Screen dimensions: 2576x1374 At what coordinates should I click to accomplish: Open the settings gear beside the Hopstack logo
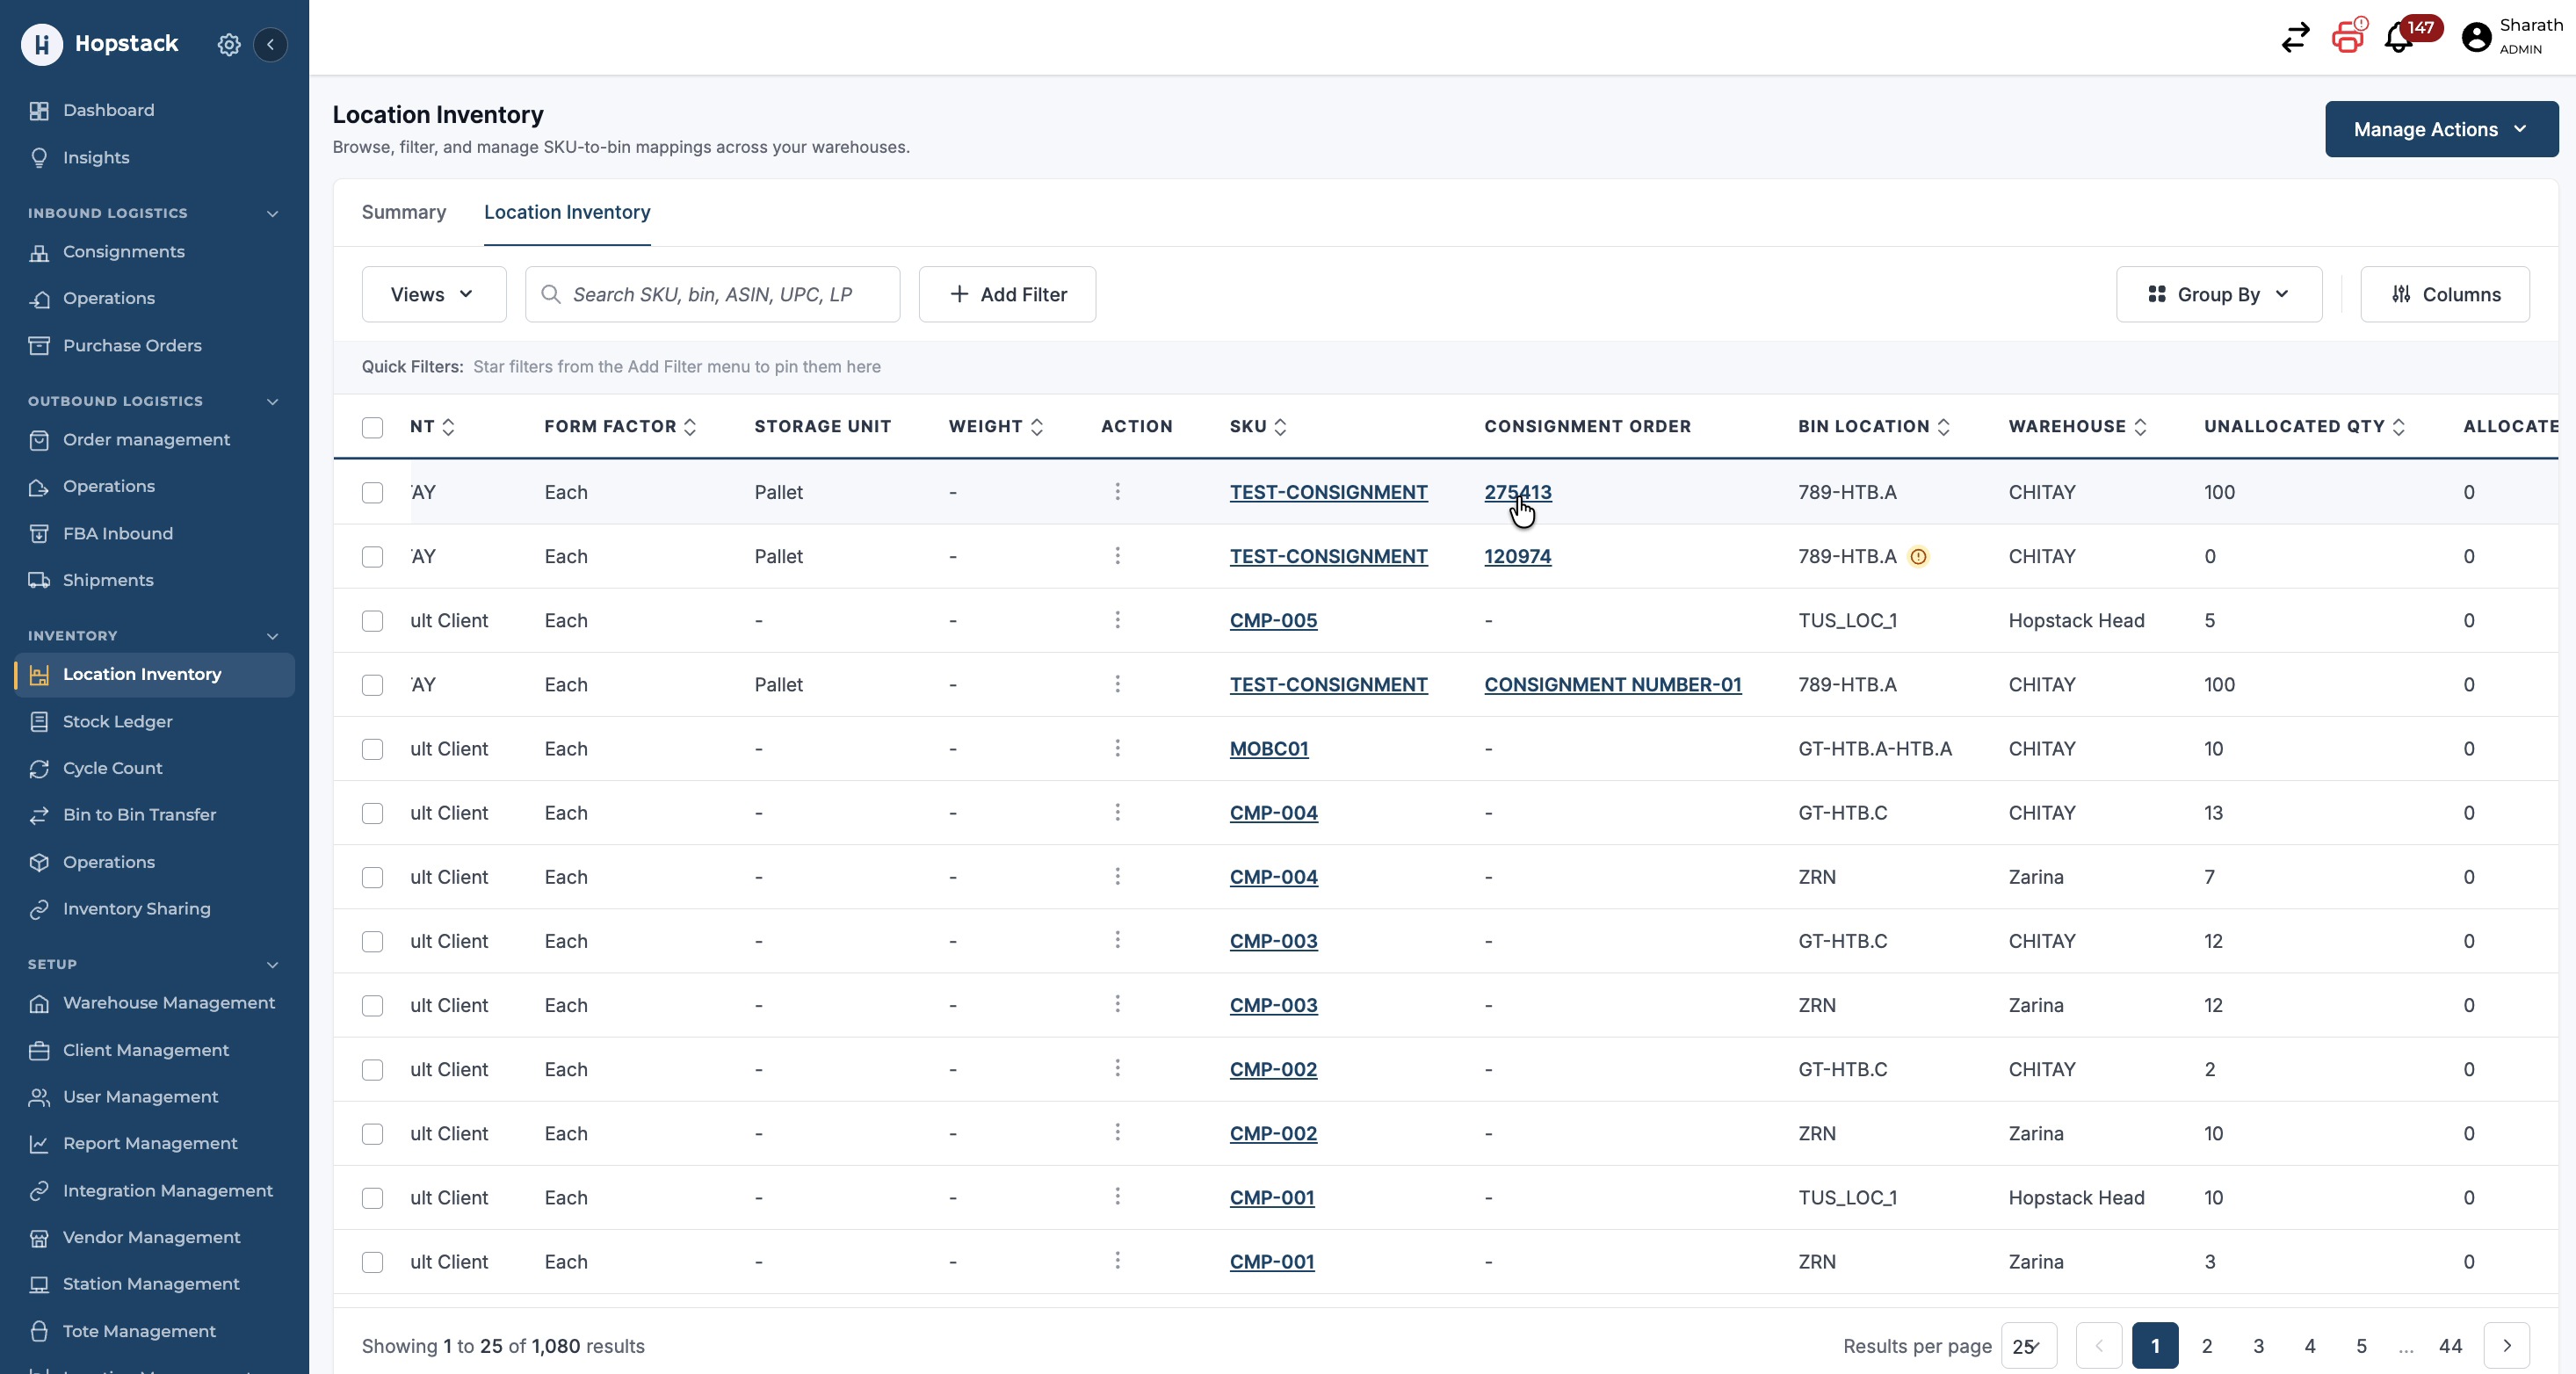229,44
